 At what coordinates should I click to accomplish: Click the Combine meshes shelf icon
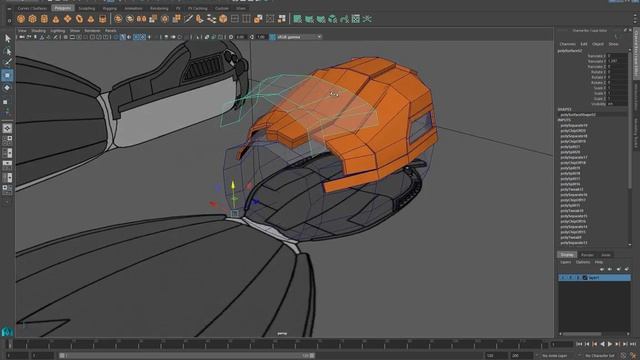coord(118,19)
